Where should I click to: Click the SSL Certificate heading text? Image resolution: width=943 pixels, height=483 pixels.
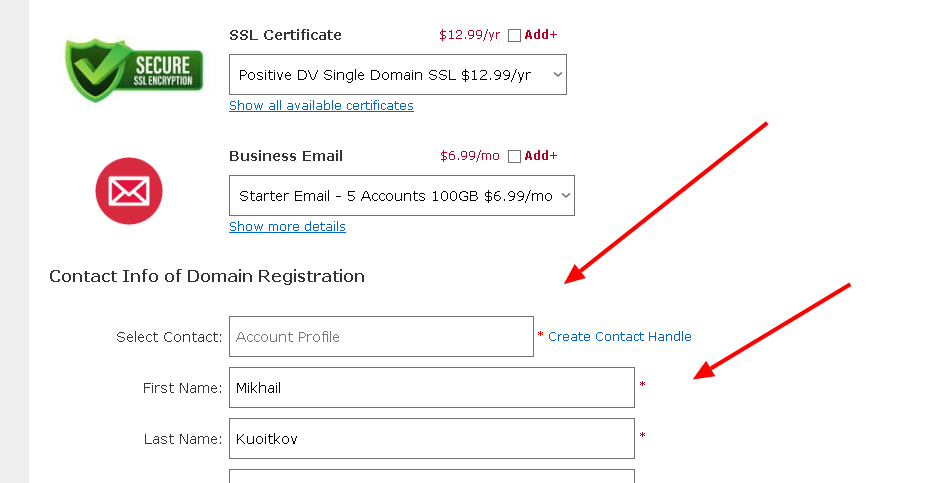285,35
